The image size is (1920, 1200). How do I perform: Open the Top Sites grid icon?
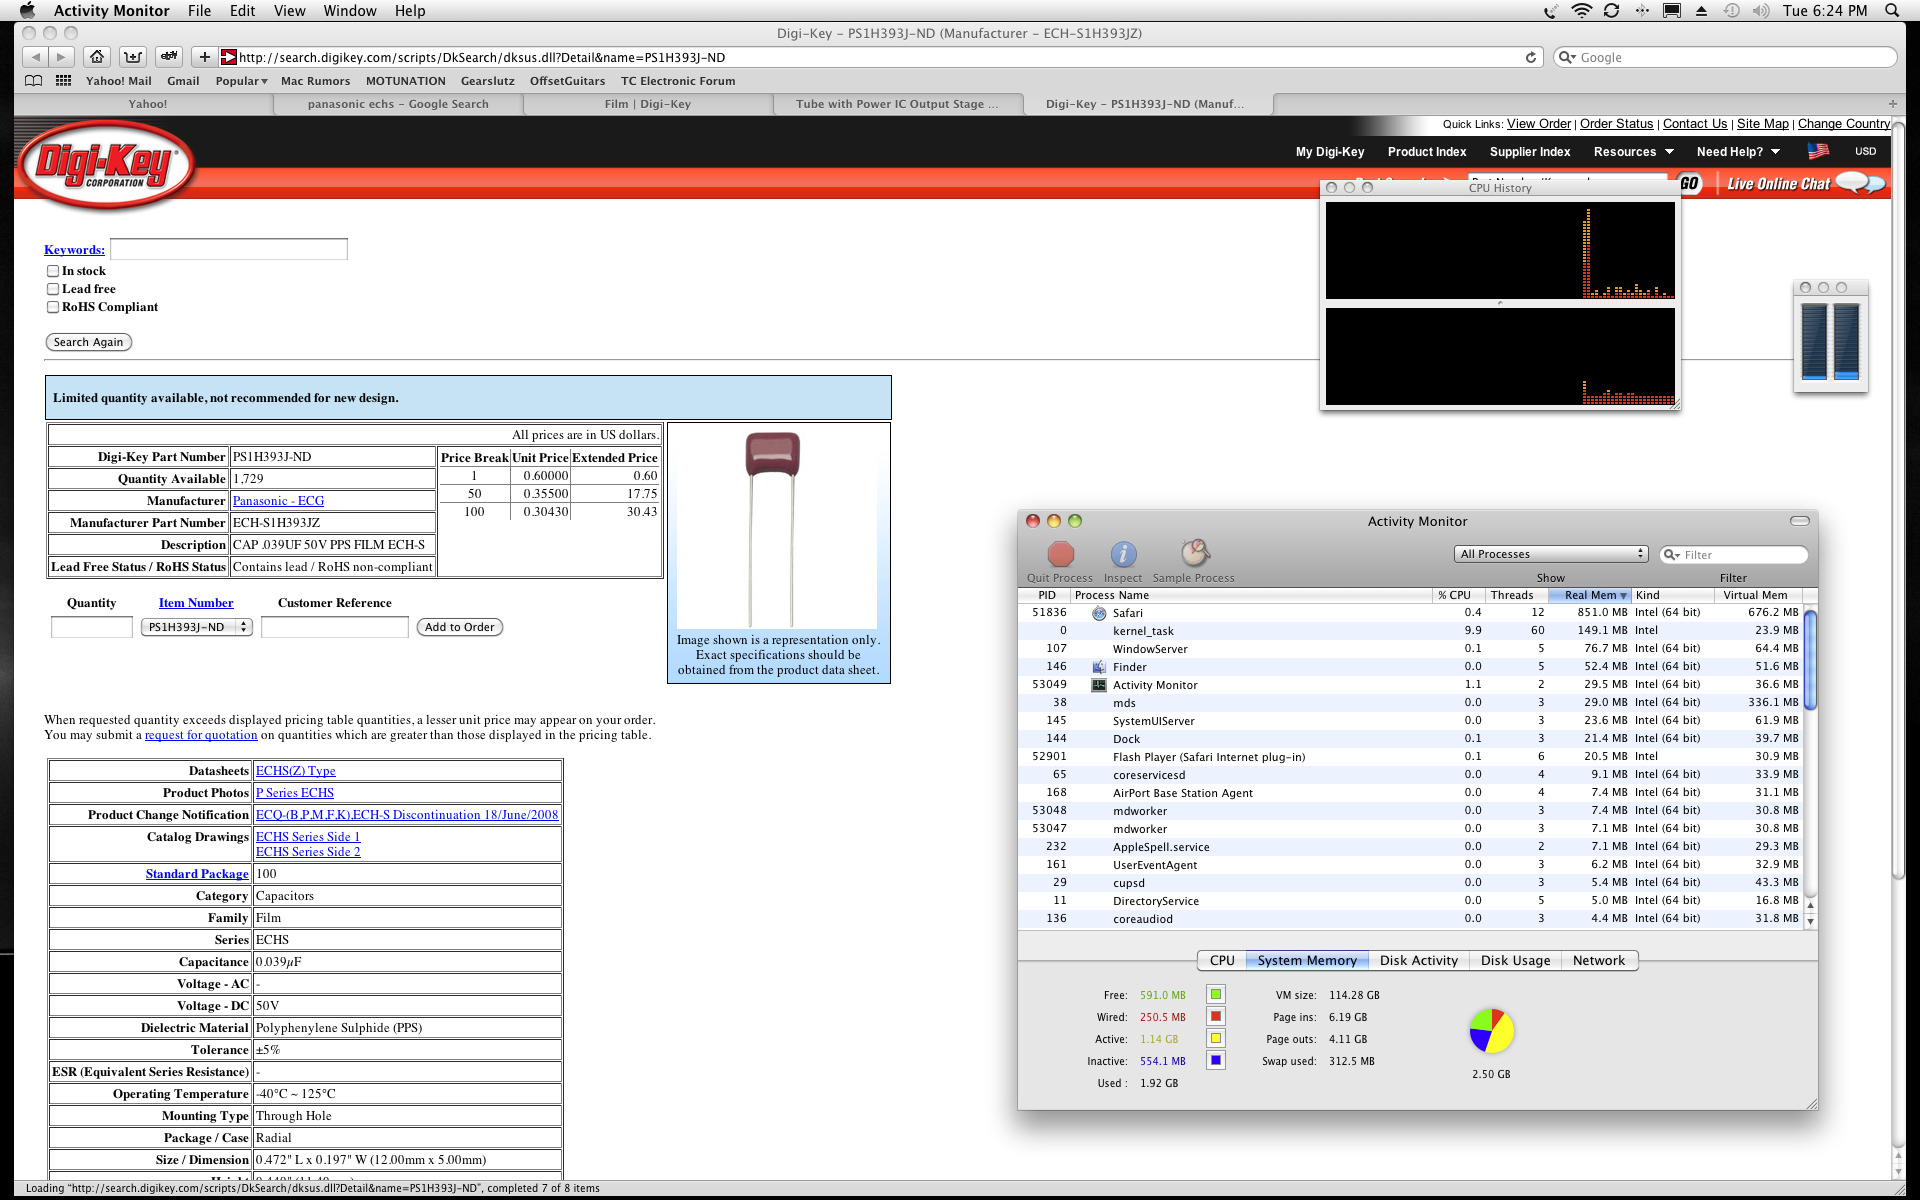click(x=63, y=81)
